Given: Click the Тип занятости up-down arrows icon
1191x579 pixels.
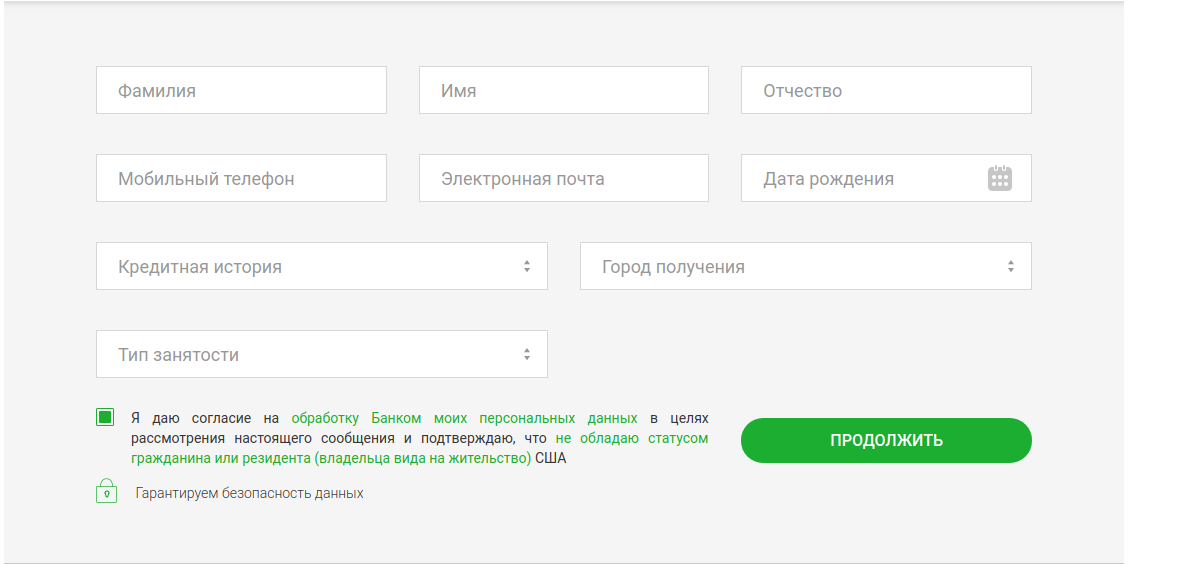Looking at the screenshot, I should pyautogui.click(x=526, y=355).
